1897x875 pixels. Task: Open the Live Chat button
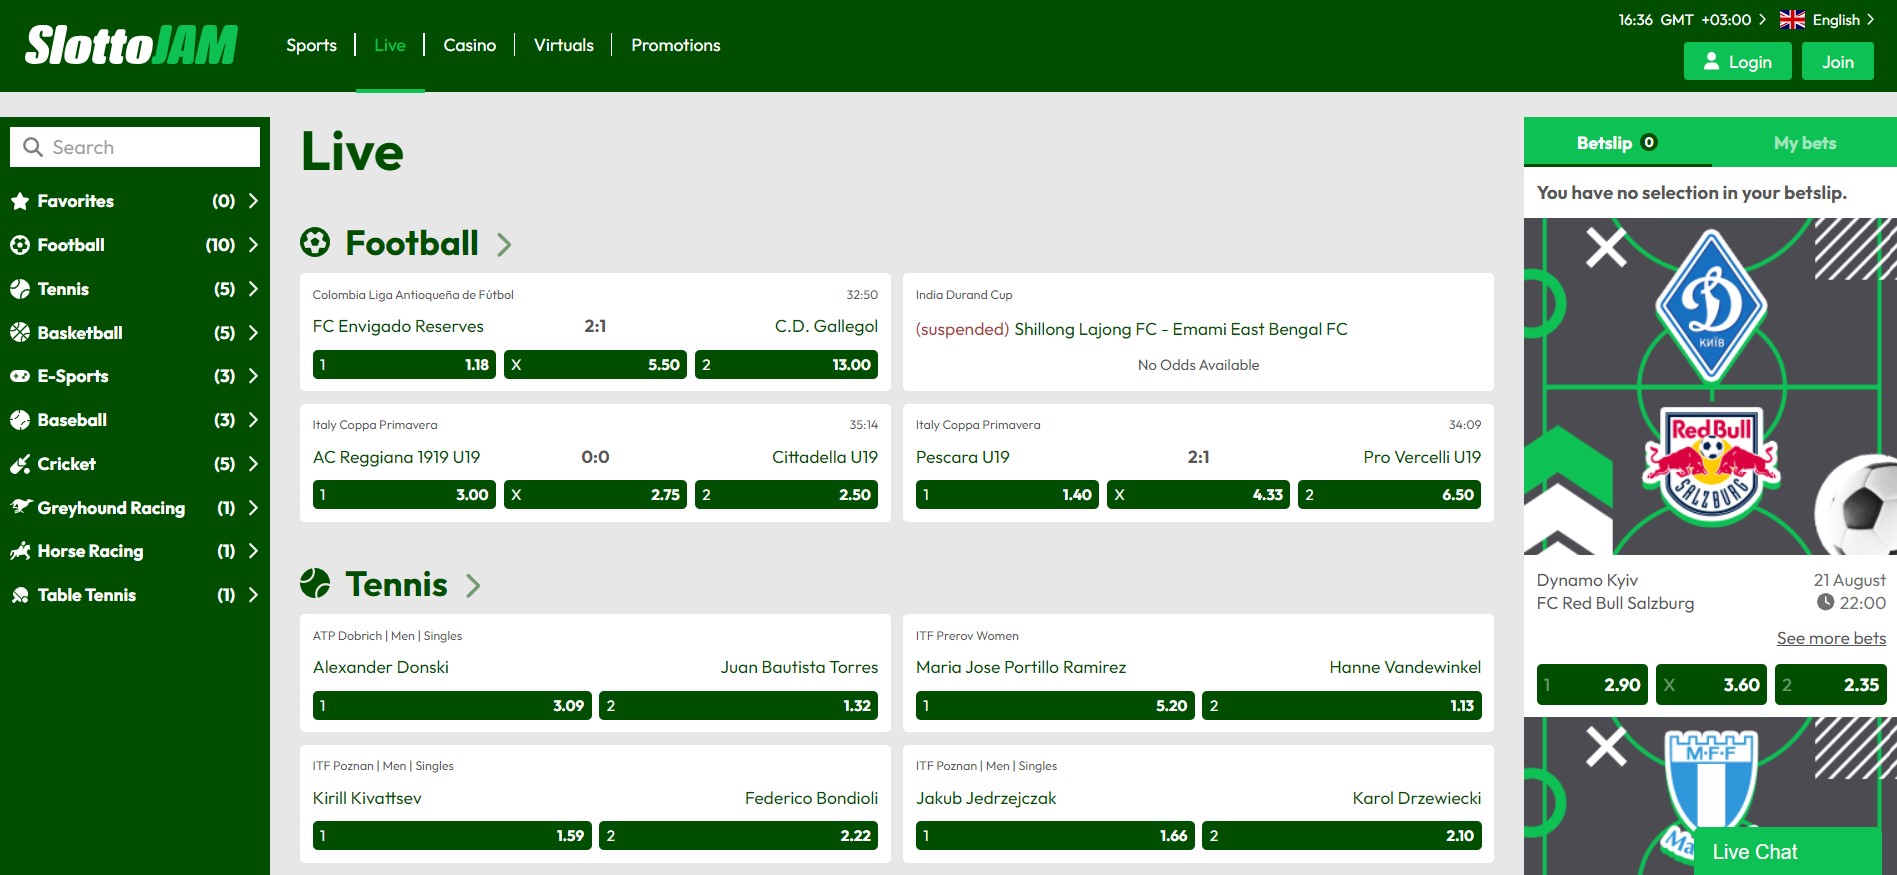1788,851
